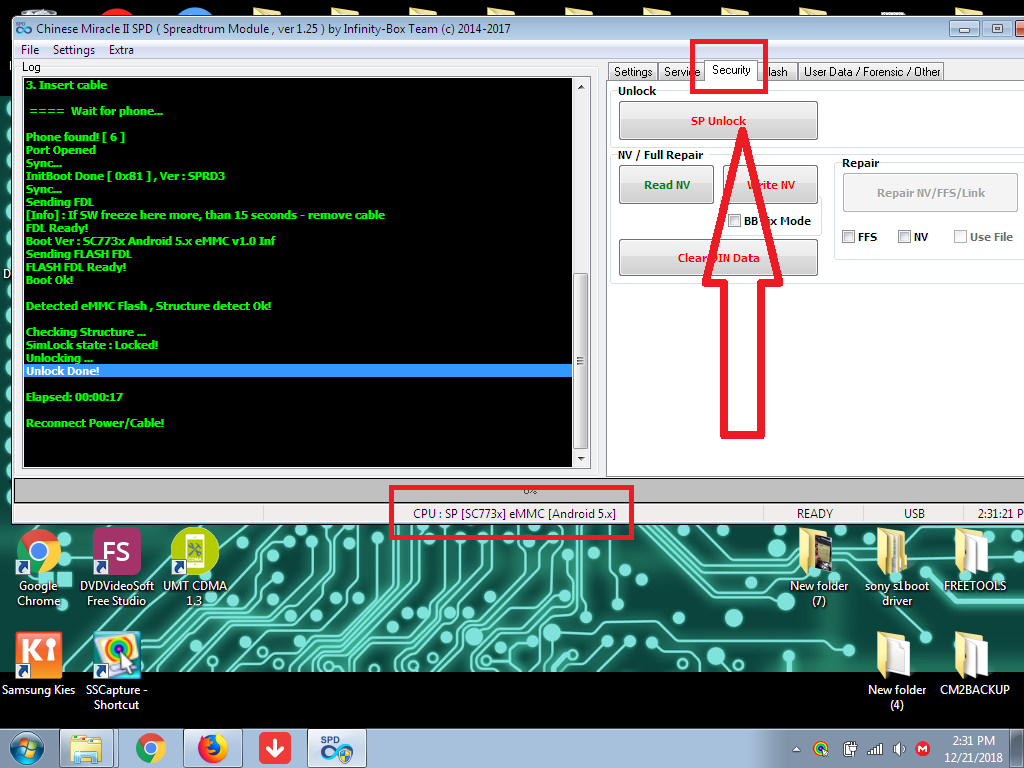Viewport: 1024px width, 768px height.
Task: Toggle the BB Fix Mode checkbox
Action: point(734,221)
